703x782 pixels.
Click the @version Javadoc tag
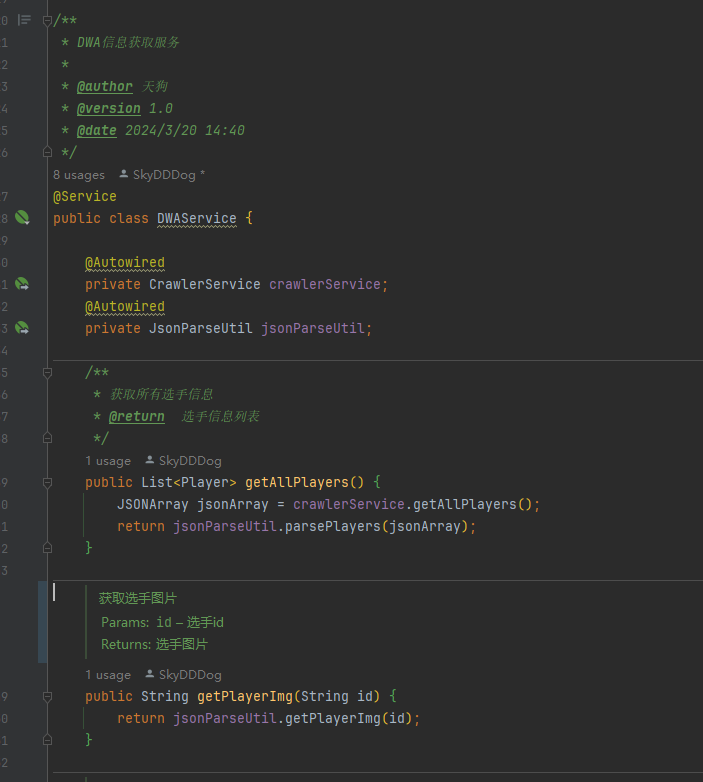(x=109, y=108)
